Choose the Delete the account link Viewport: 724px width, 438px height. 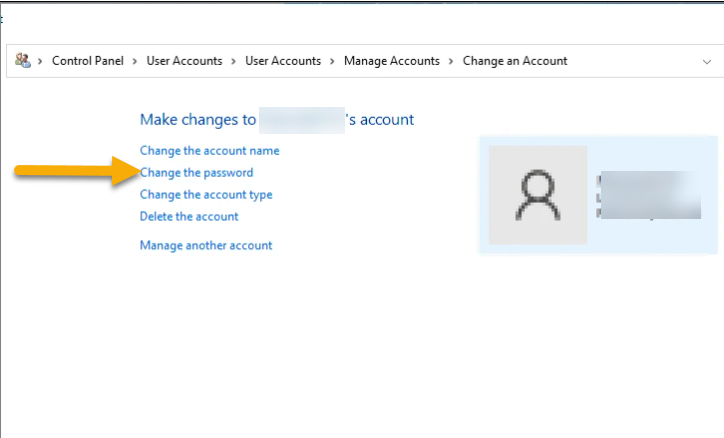point(189,216)
